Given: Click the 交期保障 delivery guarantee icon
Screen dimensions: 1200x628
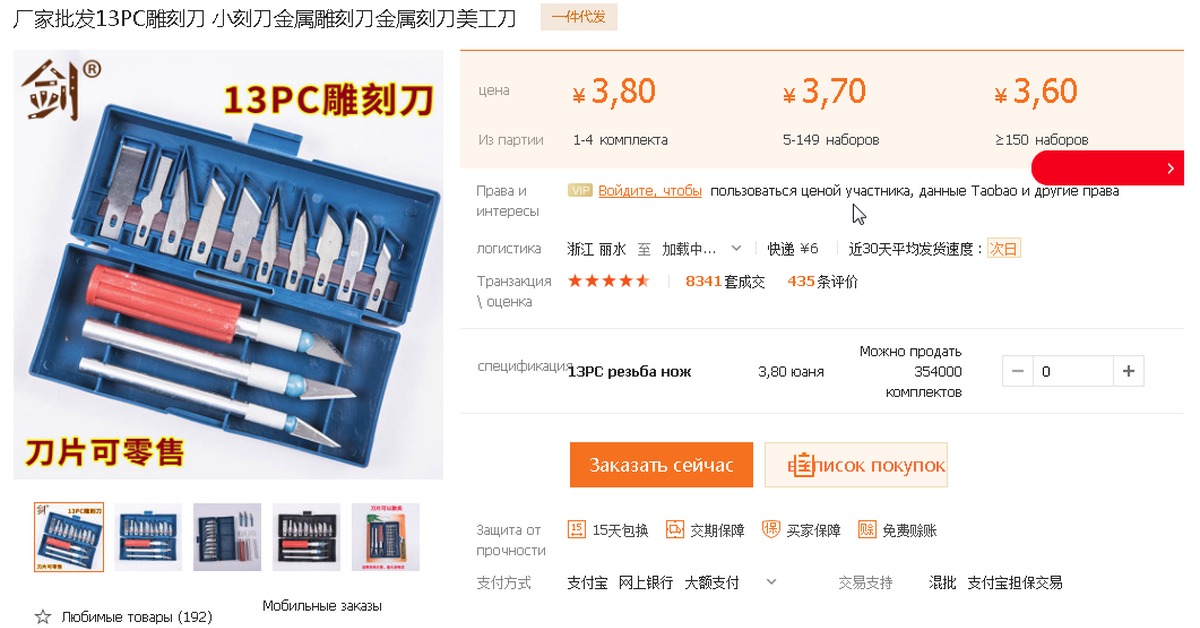Looking at the screenshot, I should point(675,530).
